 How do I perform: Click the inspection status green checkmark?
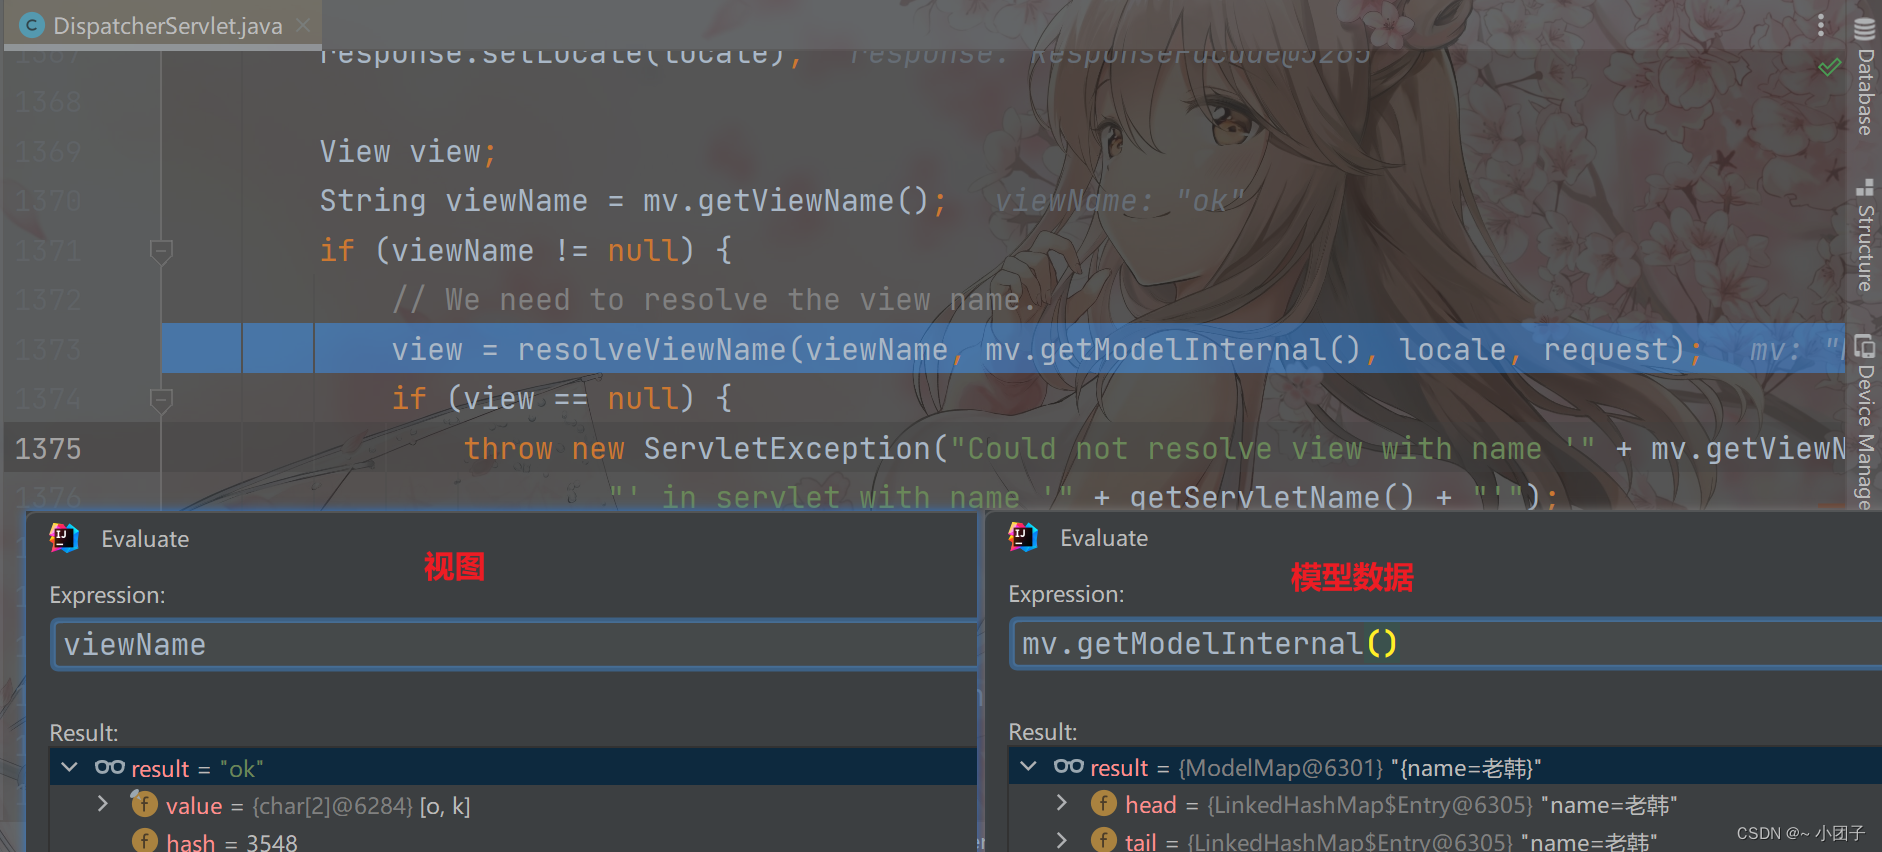coord(1829,67)
